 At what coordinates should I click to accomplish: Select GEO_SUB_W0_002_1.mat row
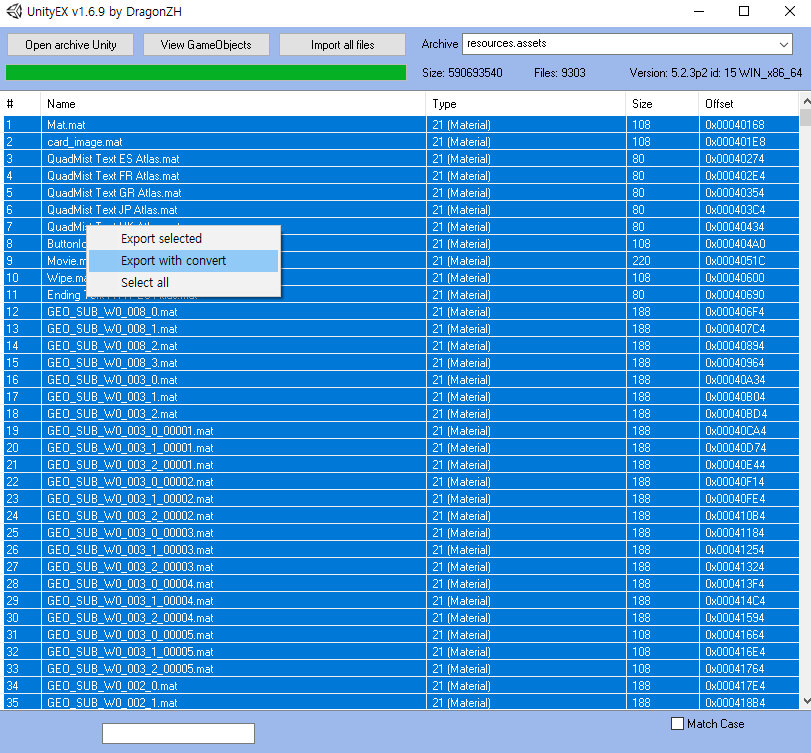coord(401,703)
